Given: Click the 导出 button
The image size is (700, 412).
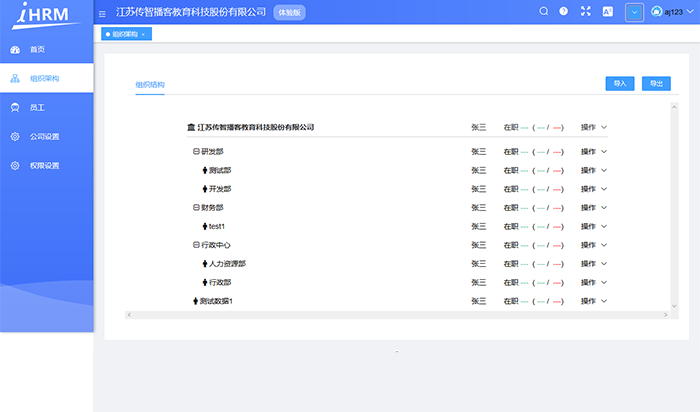Looking at the screenshot, I should (x=655, y=84).
